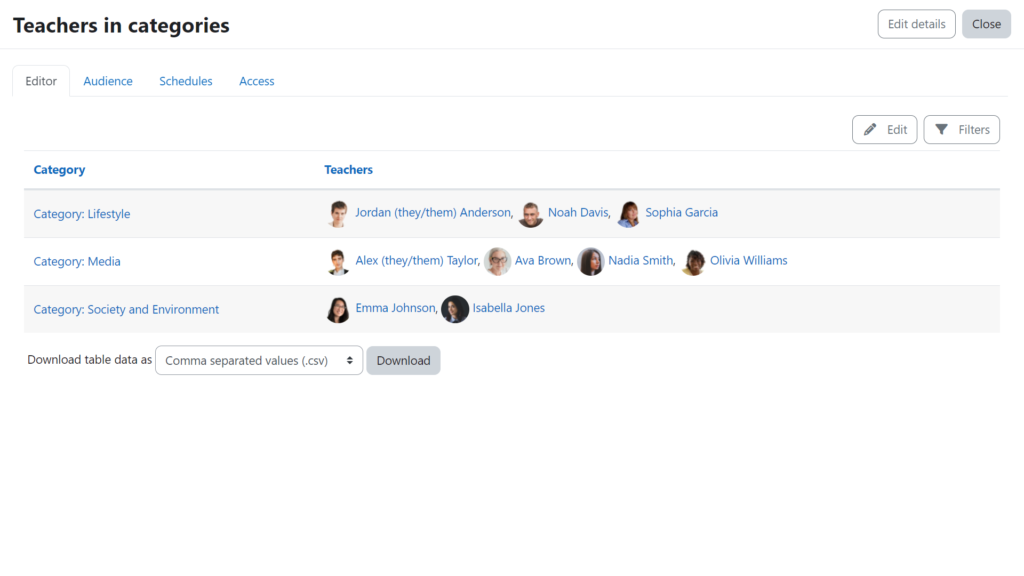
Task: Switch to the Audience tab
Action: coord(108,82)
